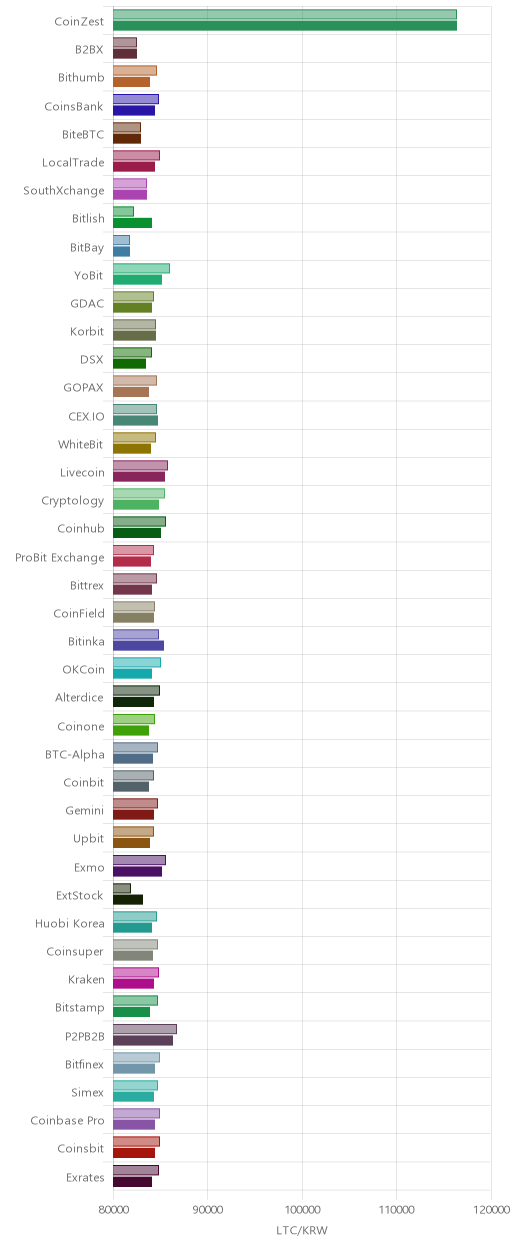Select the Bitlish dark green lower bar
The image size is (512, 1248).
tap(132, 223)
